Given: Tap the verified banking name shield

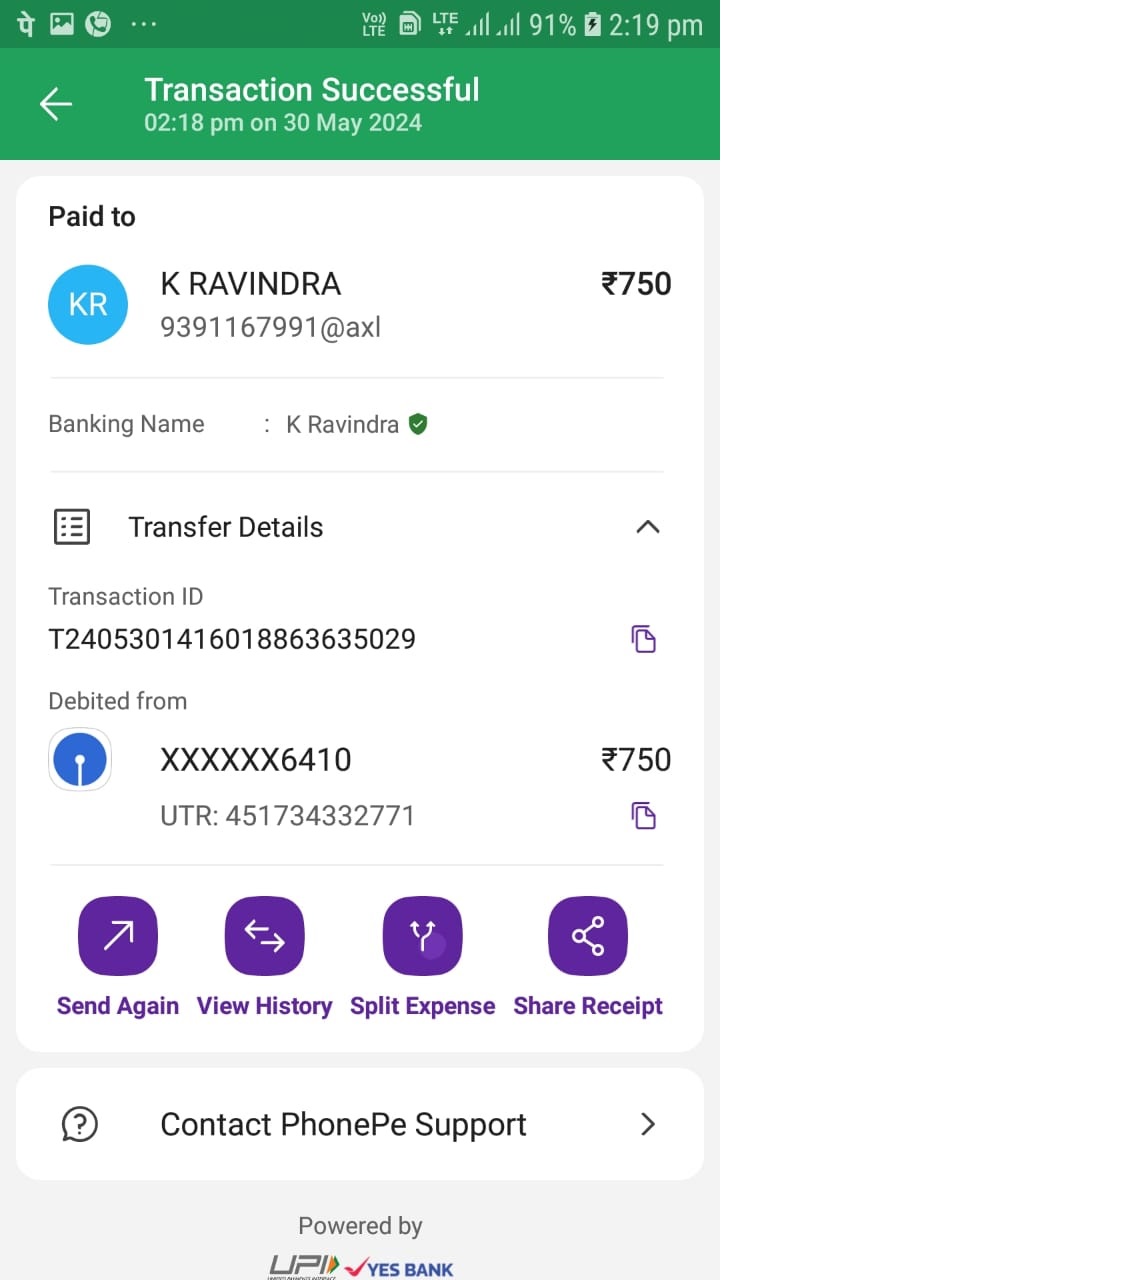Looking at the screenshot, I should (419, 424).
